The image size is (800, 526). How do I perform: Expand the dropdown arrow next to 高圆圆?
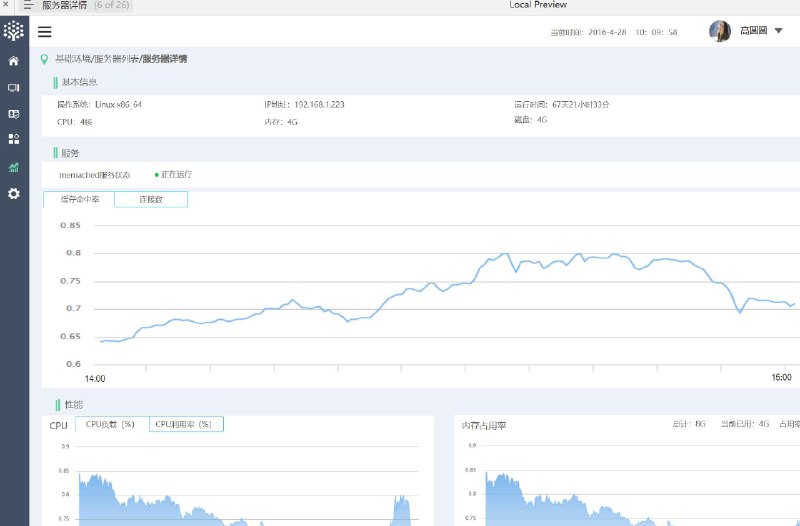779,31
